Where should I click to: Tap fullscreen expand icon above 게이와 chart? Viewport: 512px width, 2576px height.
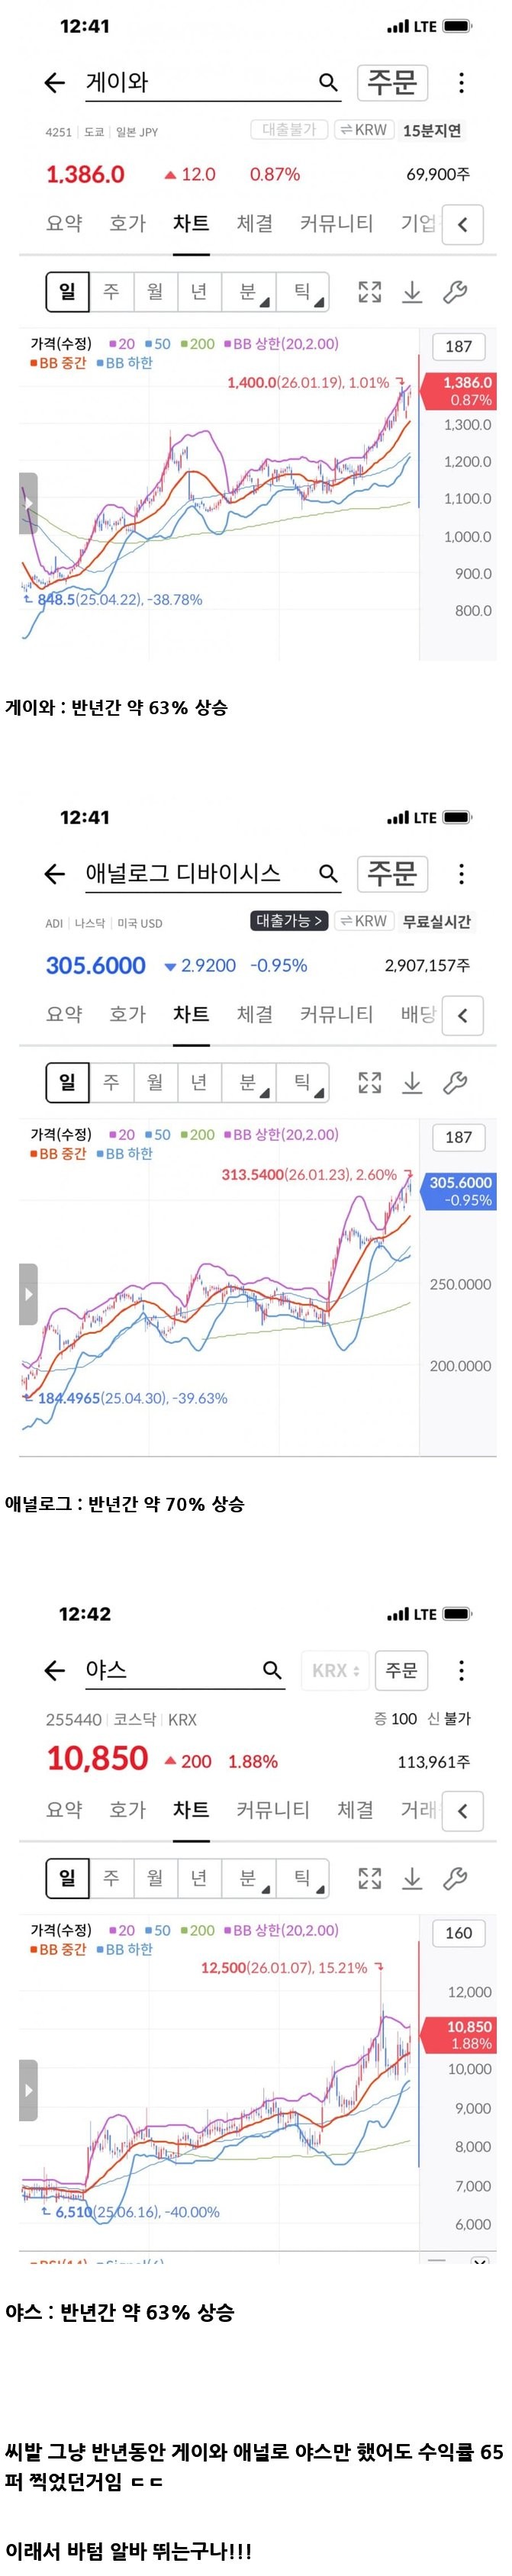tap(370, 292)
